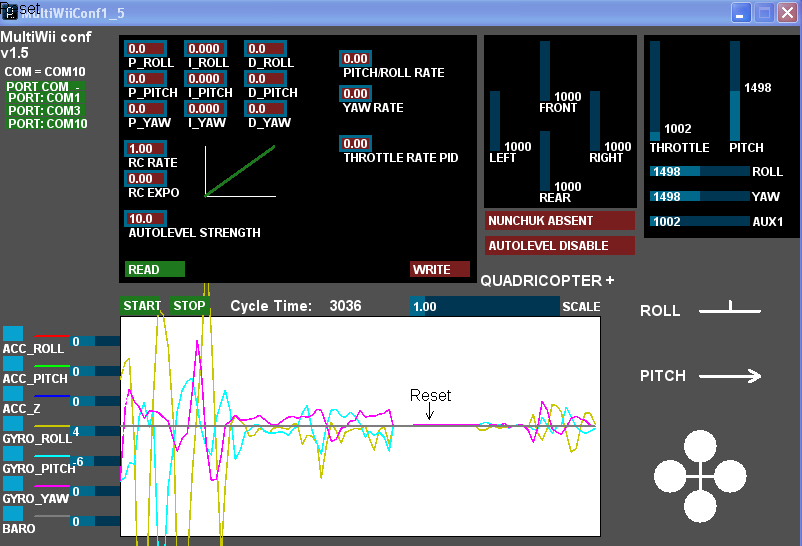Image resolution: width=802 pixels, height=546 pixels.
Task: Click the LEFT motor output bar
Action: (x=495, y=121)
